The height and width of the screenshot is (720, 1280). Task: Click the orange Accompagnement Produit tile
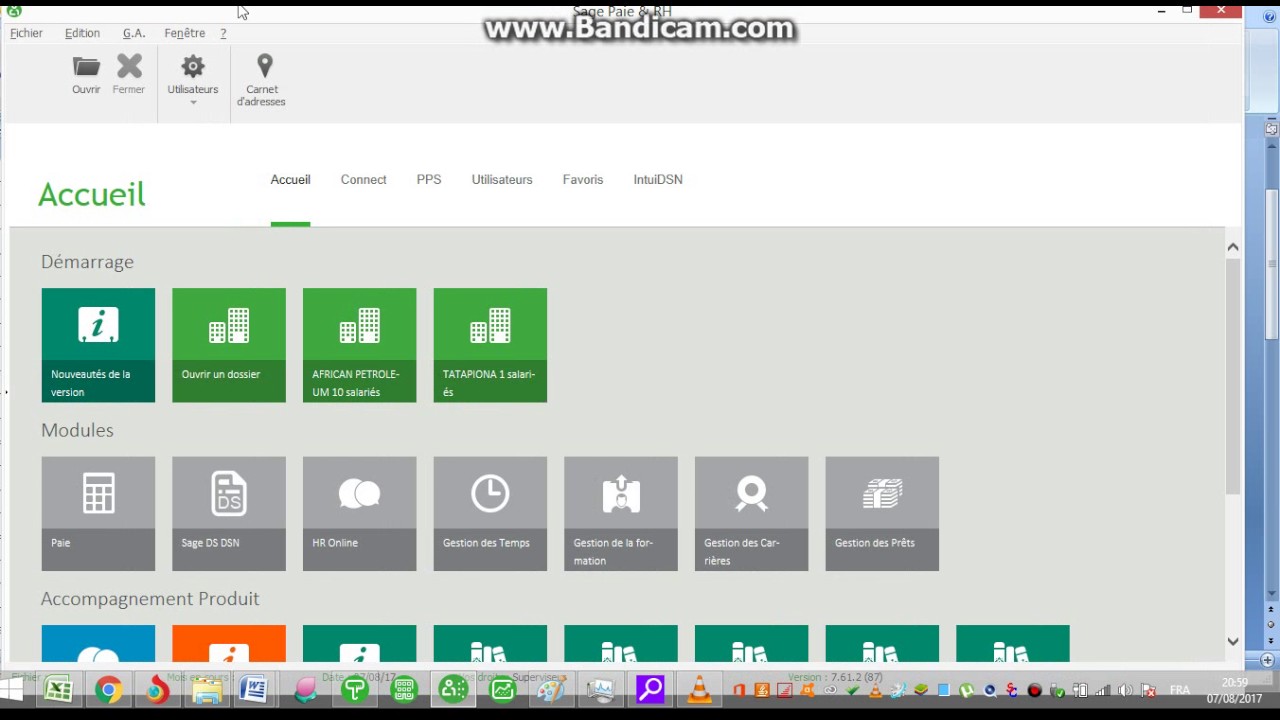point(229,643)
